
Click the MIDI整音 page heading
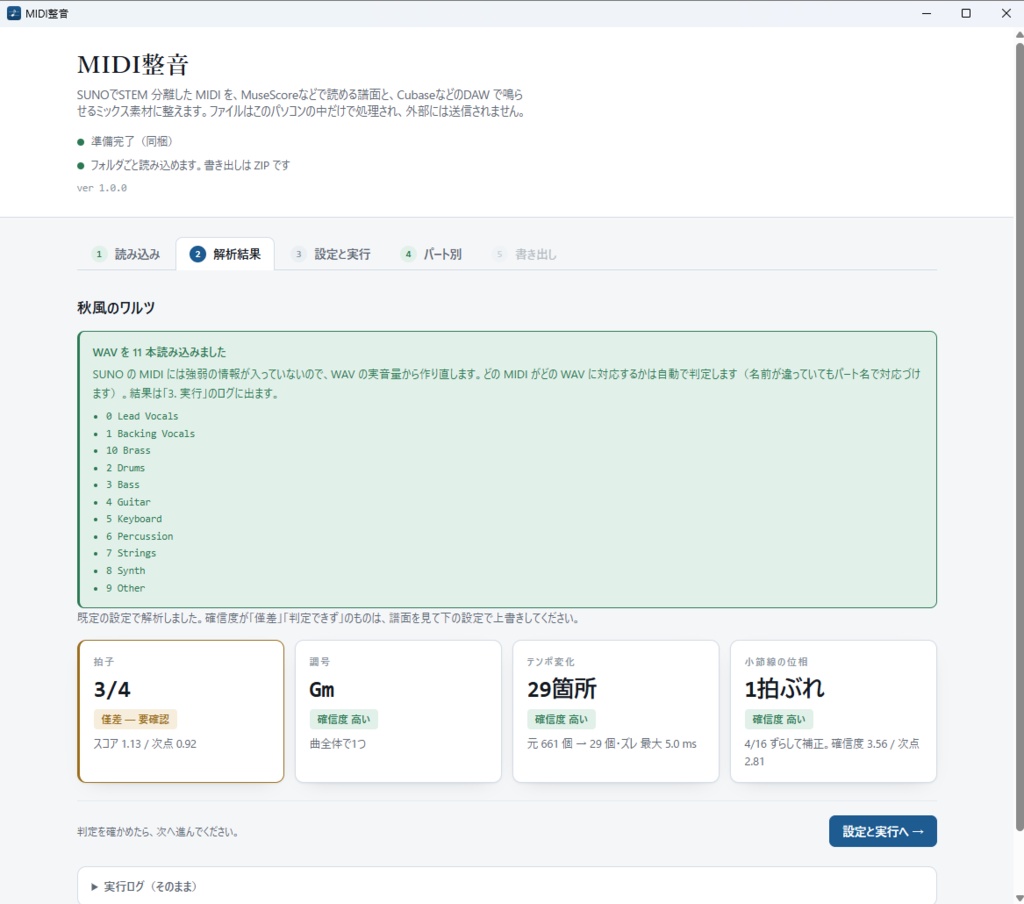coord(133,65)
